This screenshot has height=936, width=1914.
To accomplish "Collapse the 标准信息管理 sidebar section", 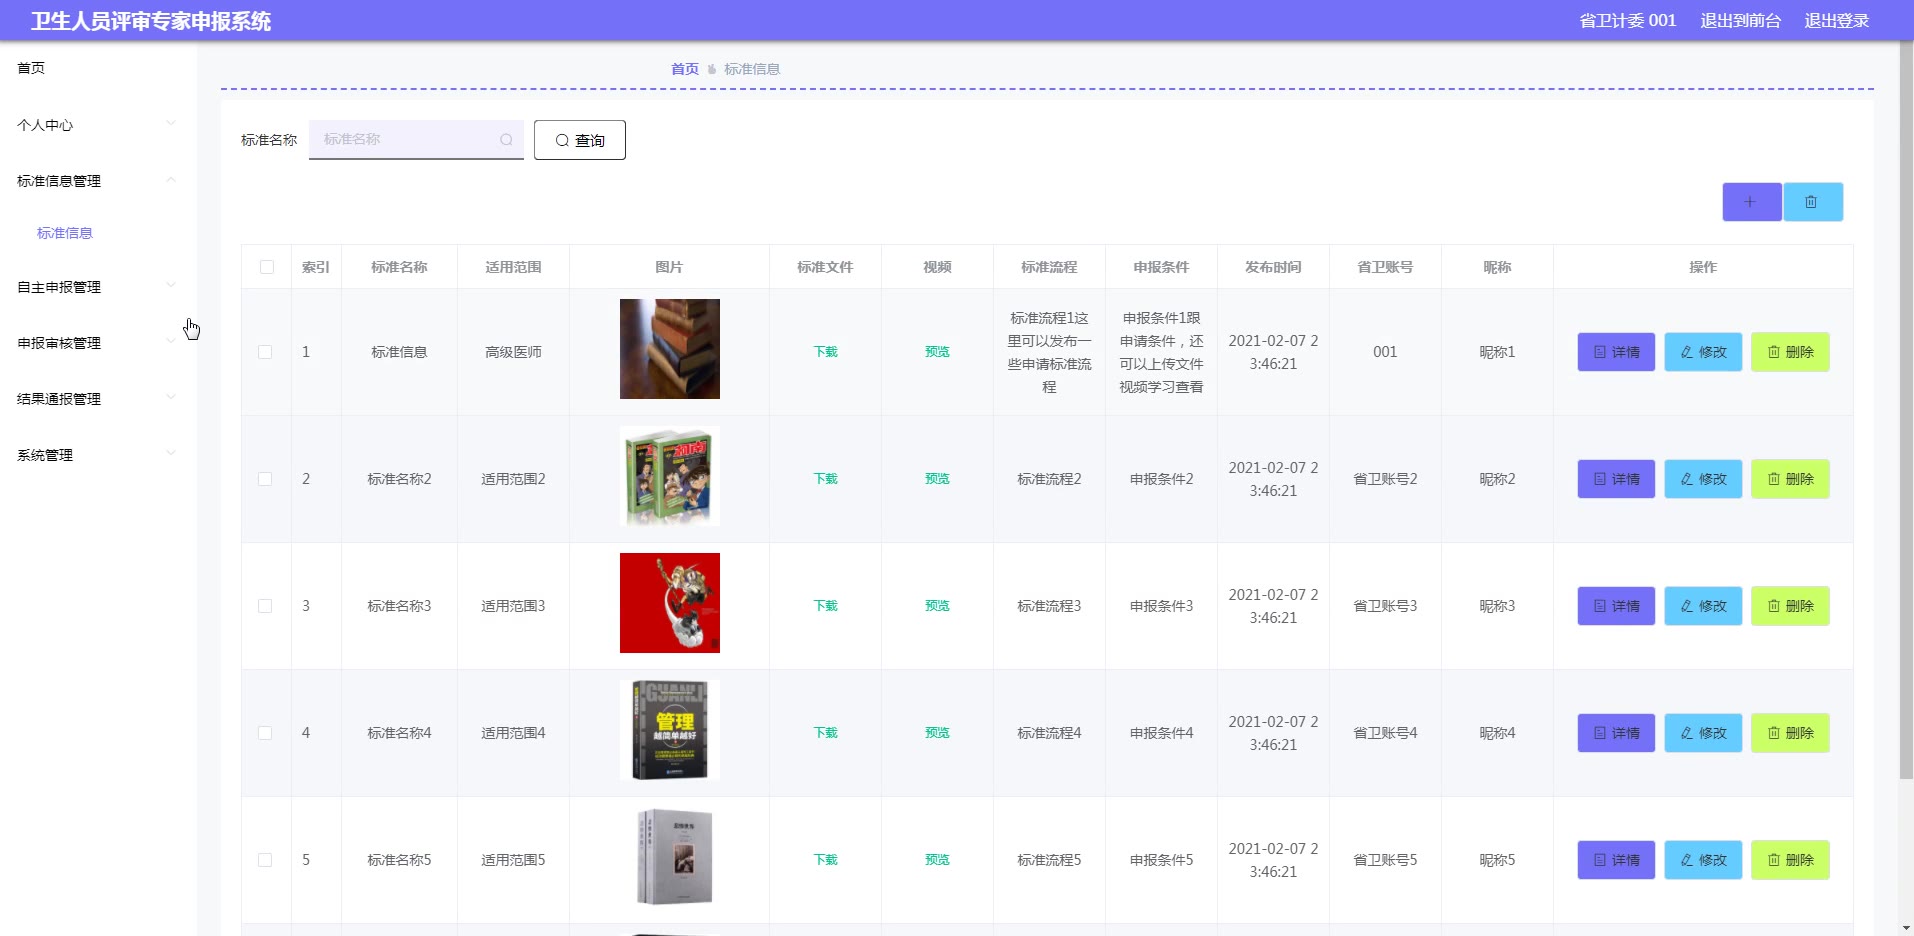I will [x=95, y=181].
